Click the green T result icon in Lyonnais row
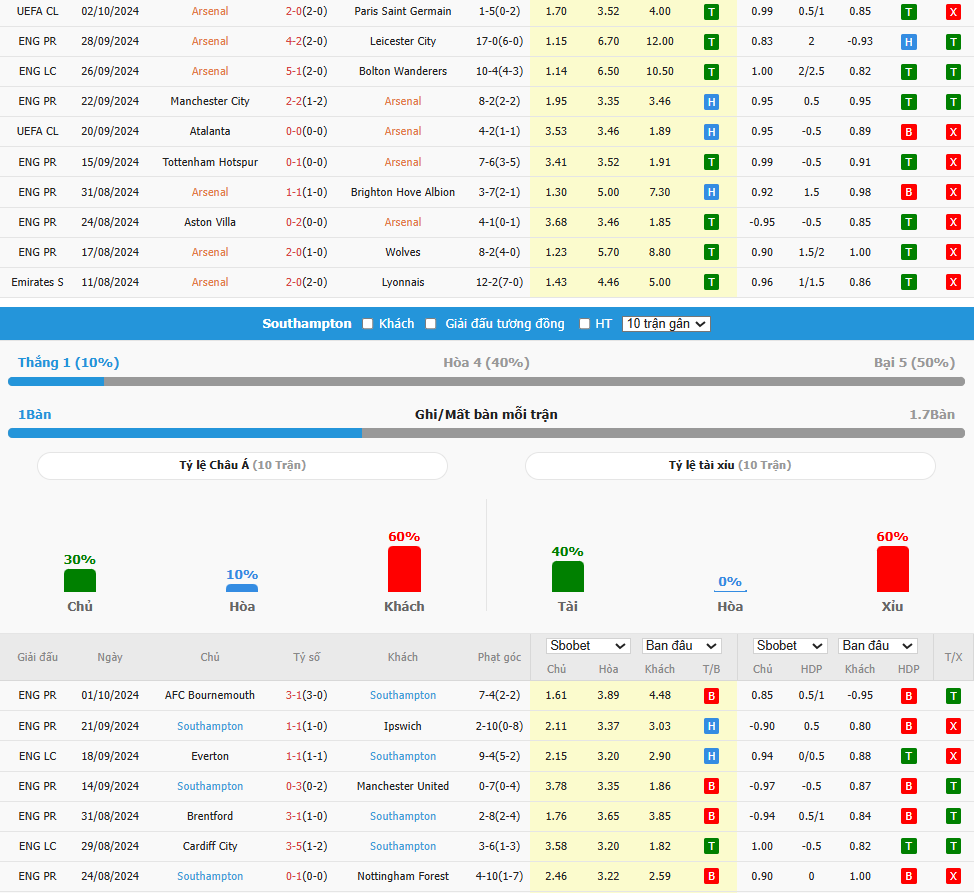 (711, 283)
